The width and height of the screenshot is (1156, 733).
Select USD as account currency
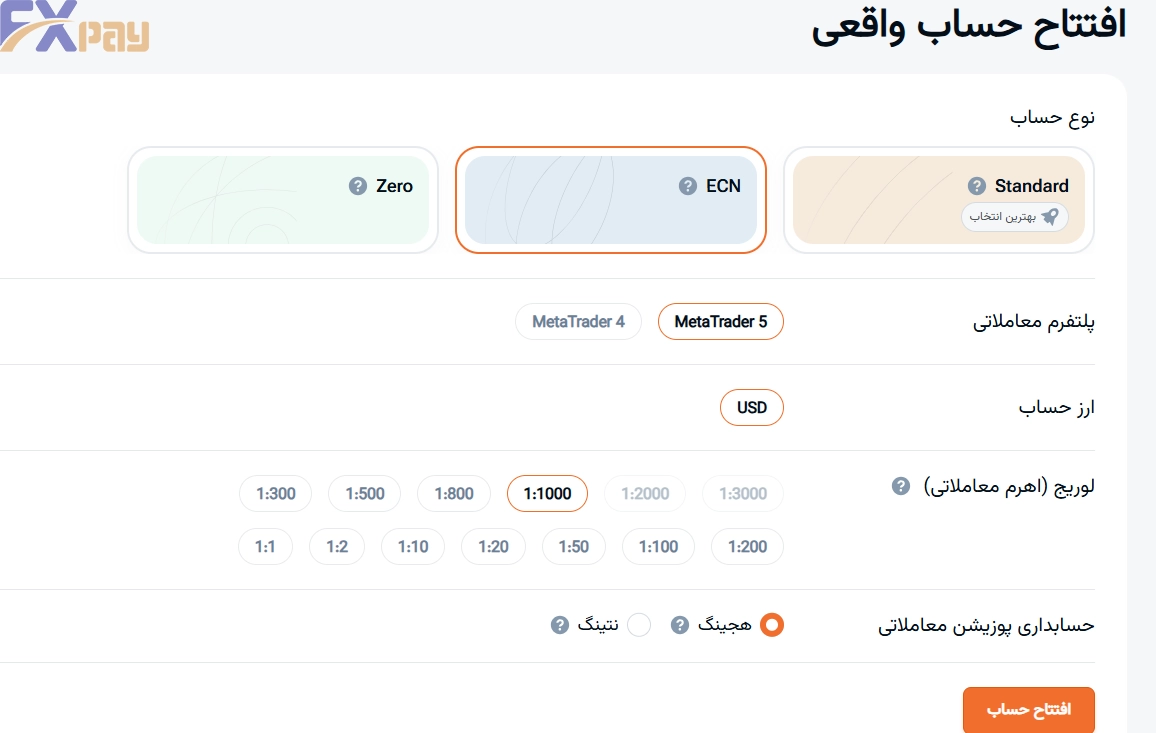coord(751,407)
